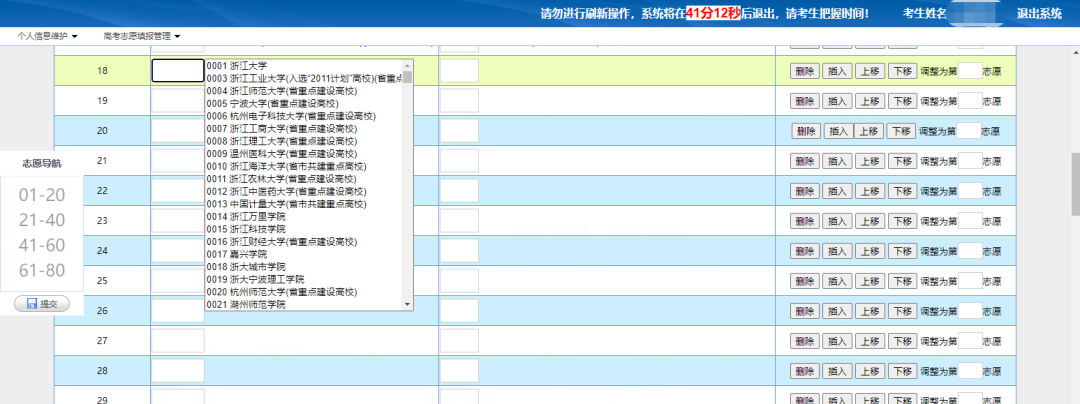Viewport: 1080px width, 404px height.
Task: Click 插入 button in row 20
Action: [837, 131]
